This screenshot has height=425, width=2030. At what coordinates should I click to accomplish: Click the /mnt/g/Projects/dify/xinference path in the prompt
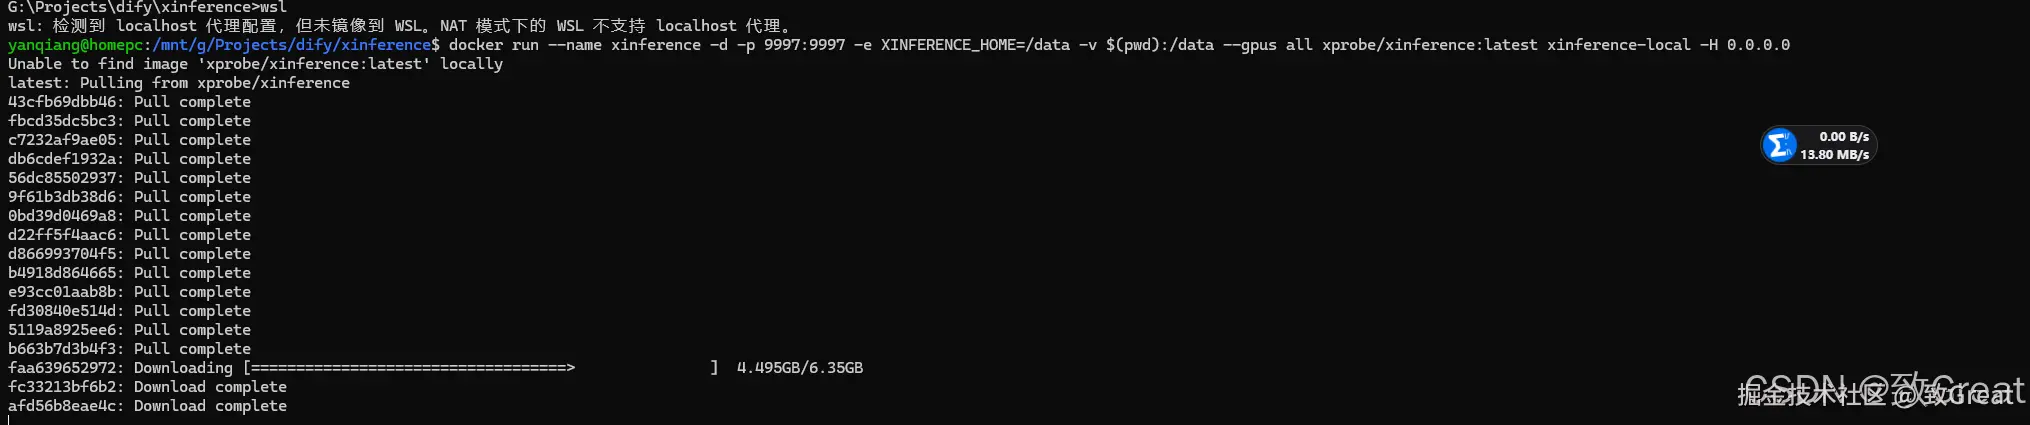[x=292, y=45]
